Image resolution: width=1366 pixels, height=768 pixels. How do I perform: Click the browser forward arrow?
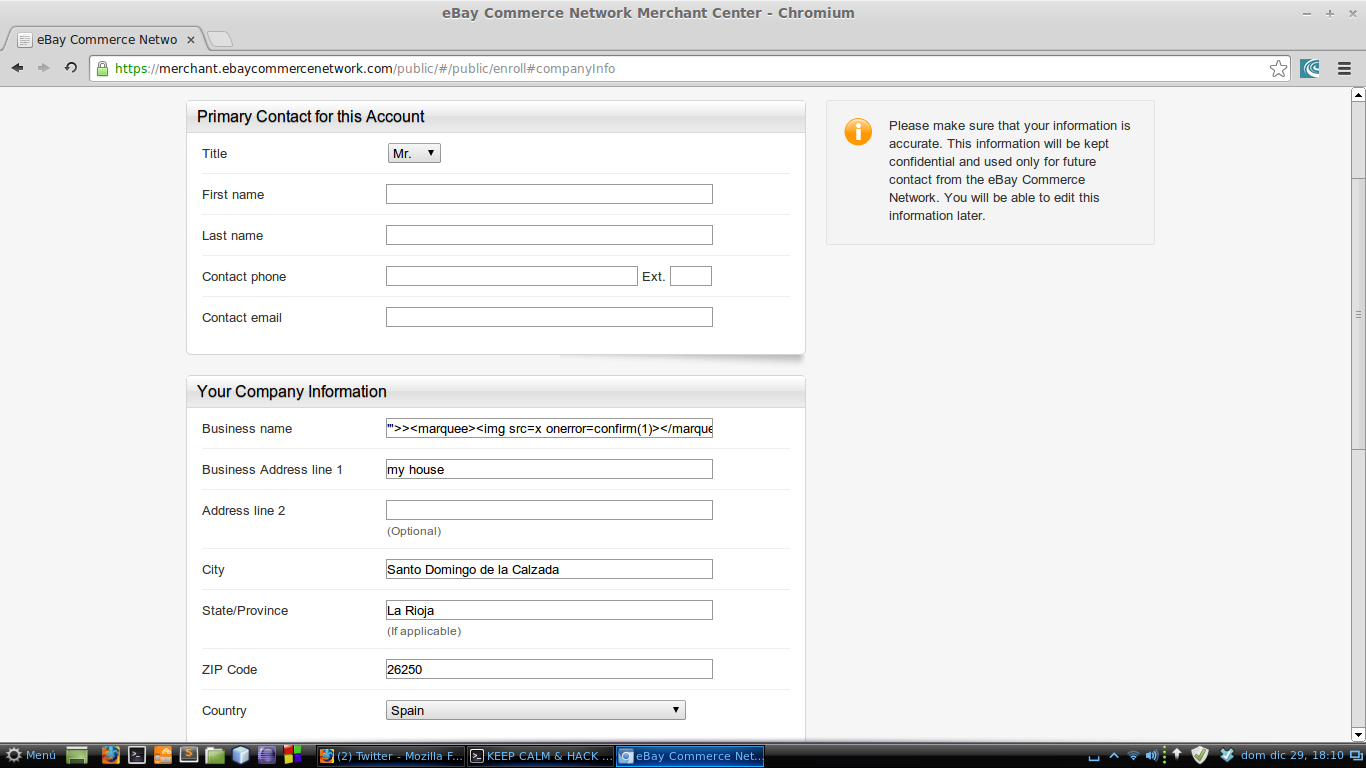(44, 68)
